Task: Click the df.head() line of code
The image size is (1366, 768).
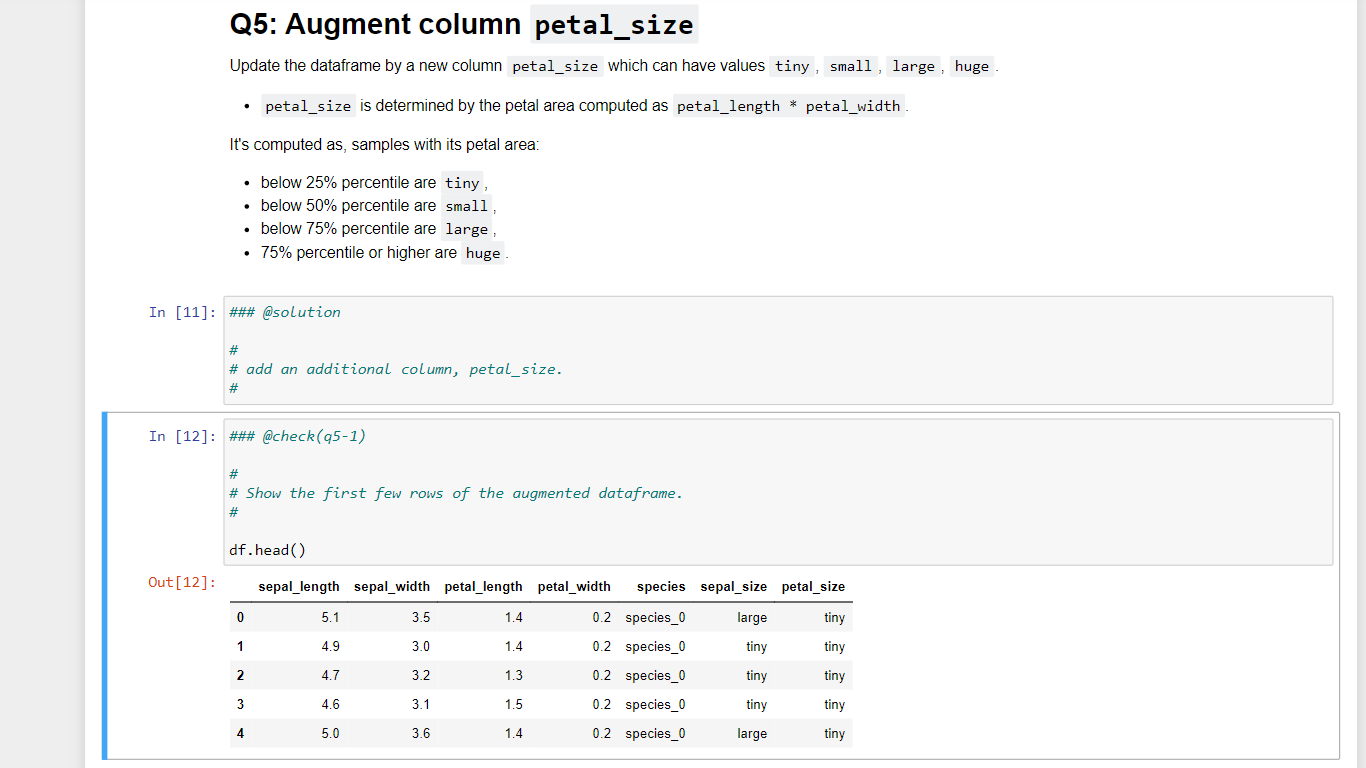Action: pos(264,549)
